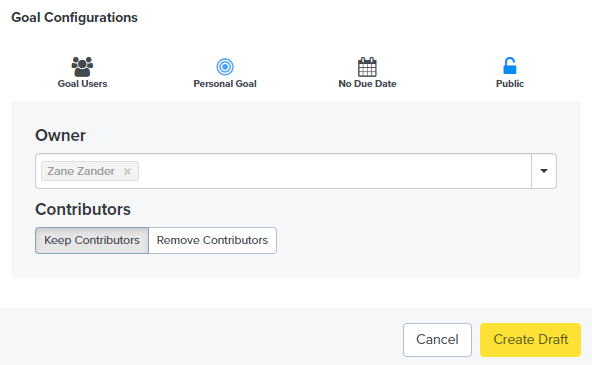
Task: Click the Owner section heading
Action: click(60, 136)
